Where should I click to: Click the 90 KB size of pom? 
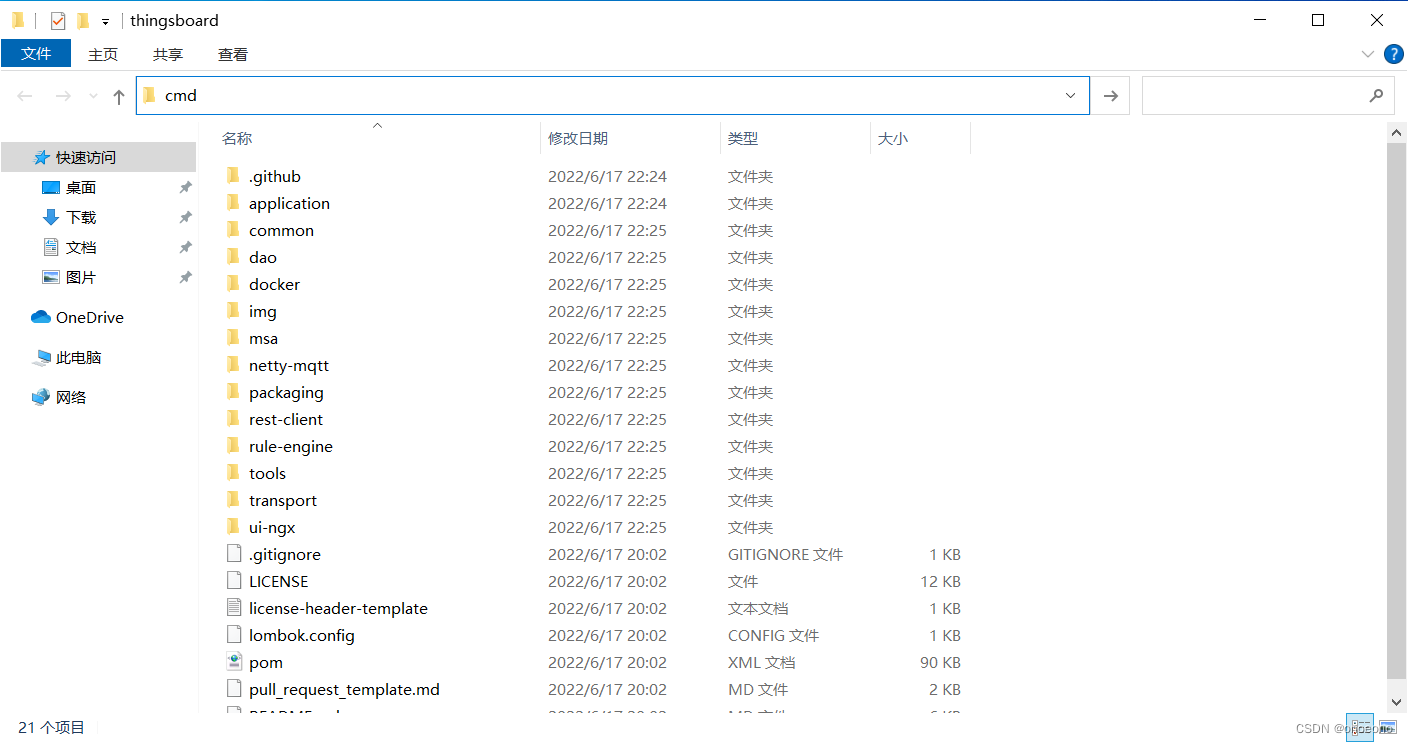tap(940, 662)
